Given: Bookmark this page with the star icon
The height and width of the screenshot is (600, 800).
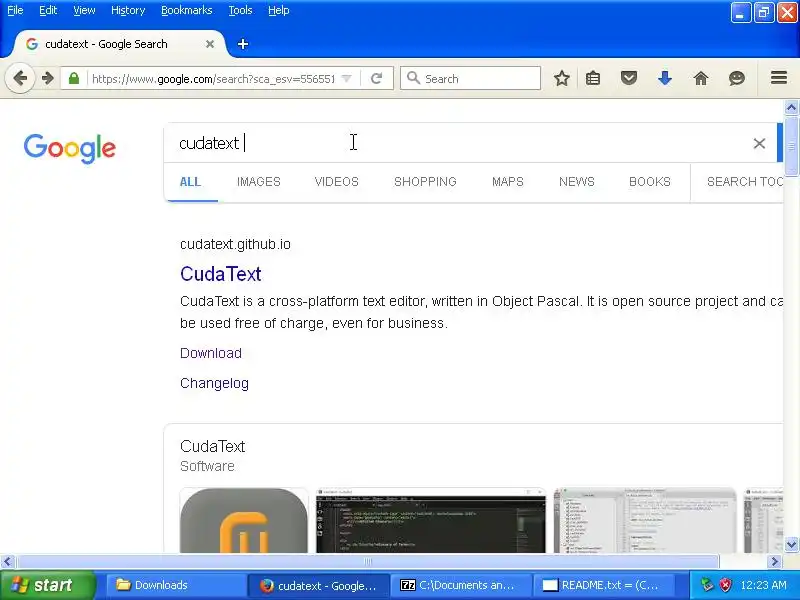Looking at the screenshot, I should [562, 79].
